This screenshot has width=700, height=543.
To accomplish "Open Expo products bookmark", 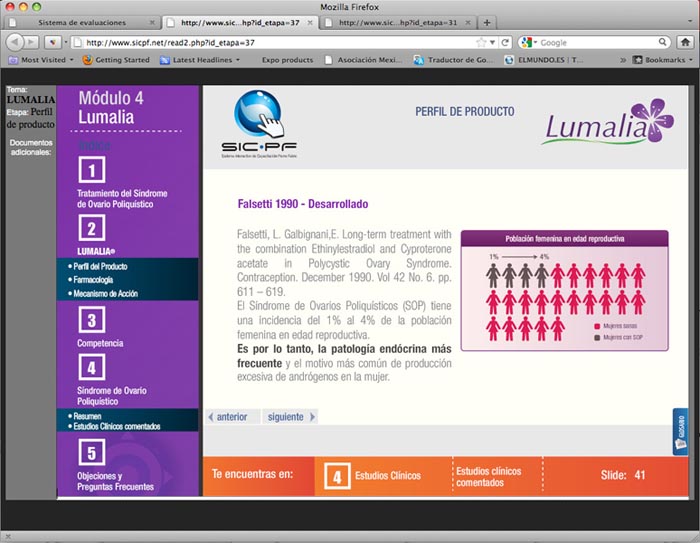I will [x=287, y=60].
